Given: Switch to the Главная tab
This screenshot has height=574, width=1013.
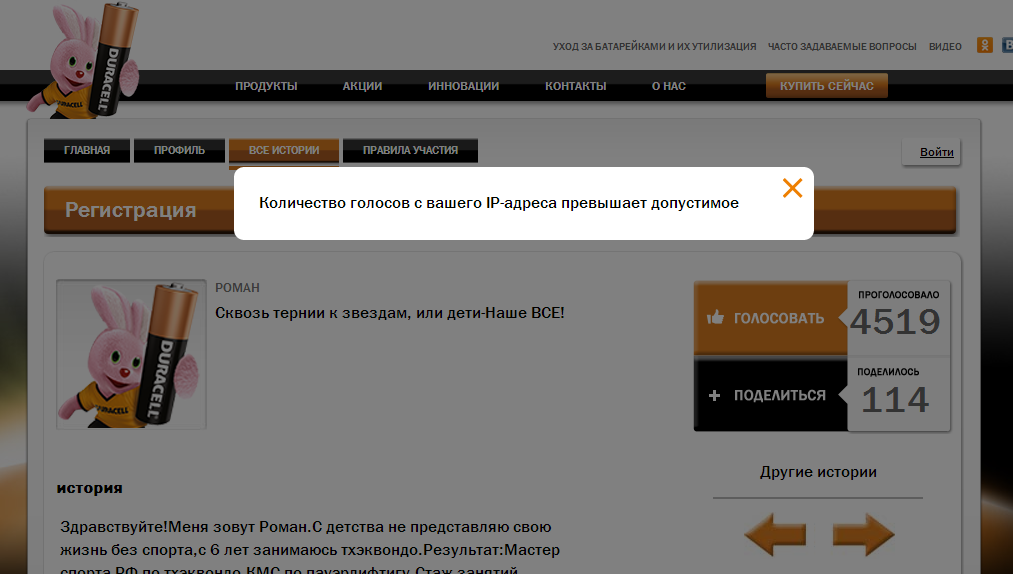Looking at the screenshot, I should point(87,150).
